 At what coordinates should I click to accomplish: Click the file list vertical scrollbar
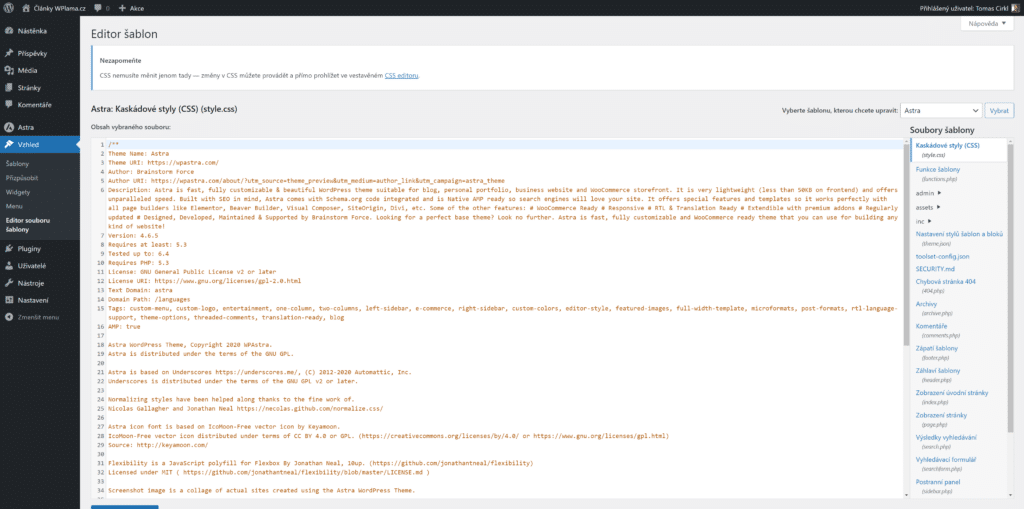tap(1012, 287)
